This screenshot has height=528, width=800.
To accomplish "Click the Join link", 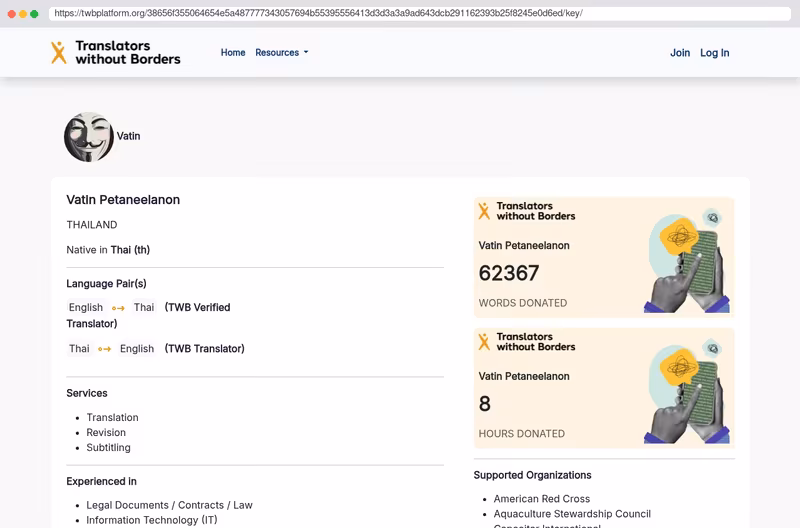I will pos(680,53).
